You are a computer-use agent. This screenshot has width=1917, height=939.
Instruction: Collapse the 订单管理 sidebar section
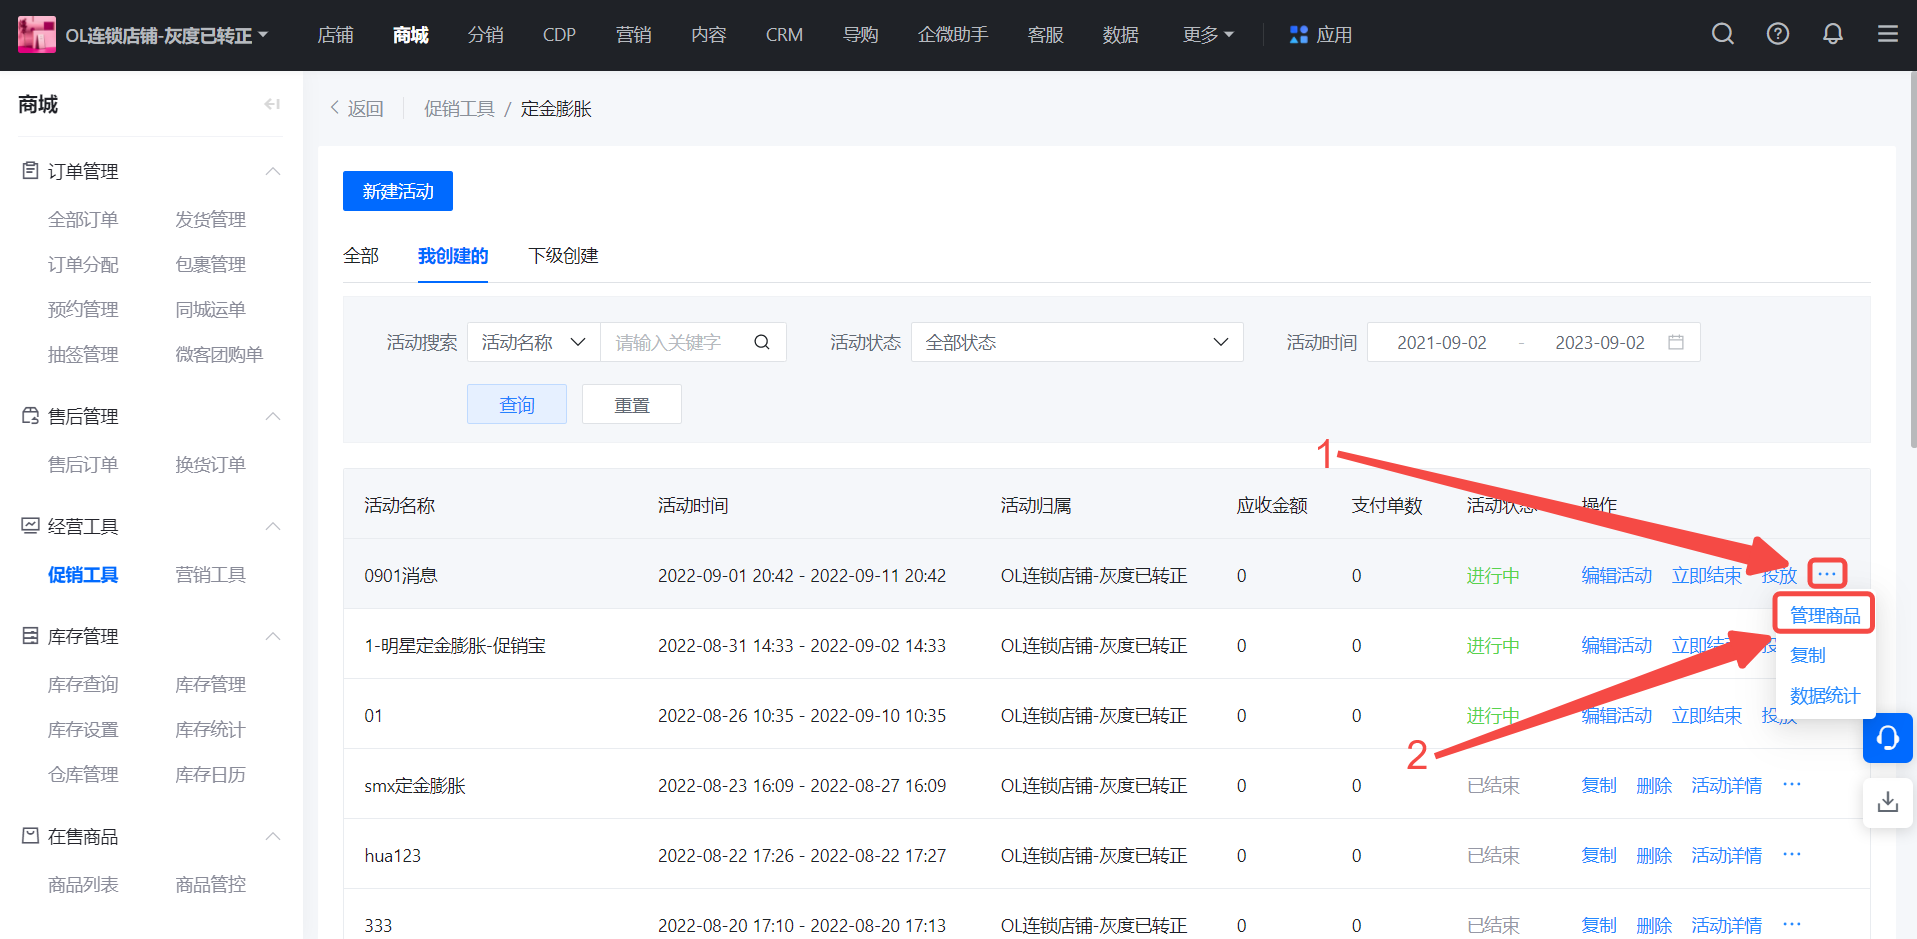pos(272,171)
